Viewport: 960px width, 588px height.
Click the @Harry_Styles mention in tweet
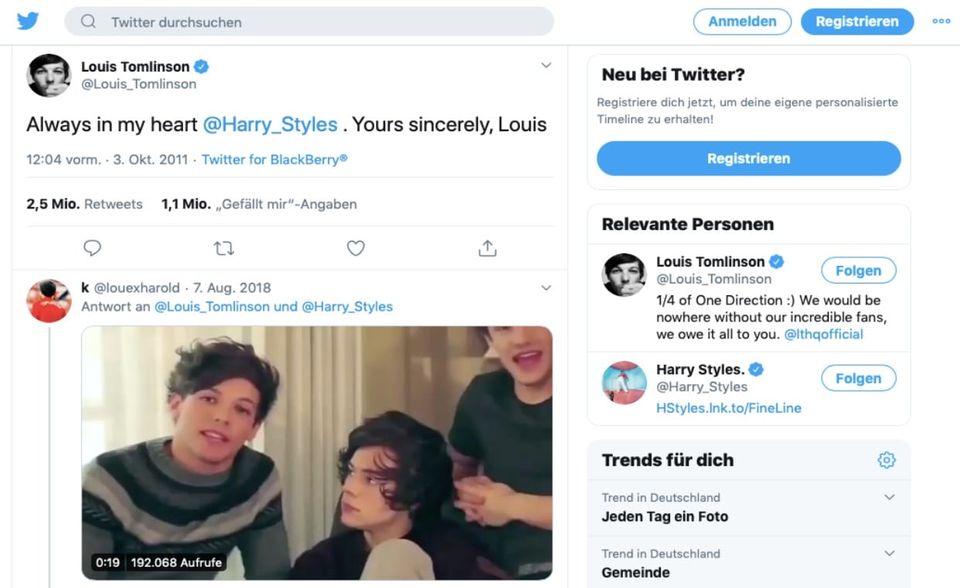point(270,125)
